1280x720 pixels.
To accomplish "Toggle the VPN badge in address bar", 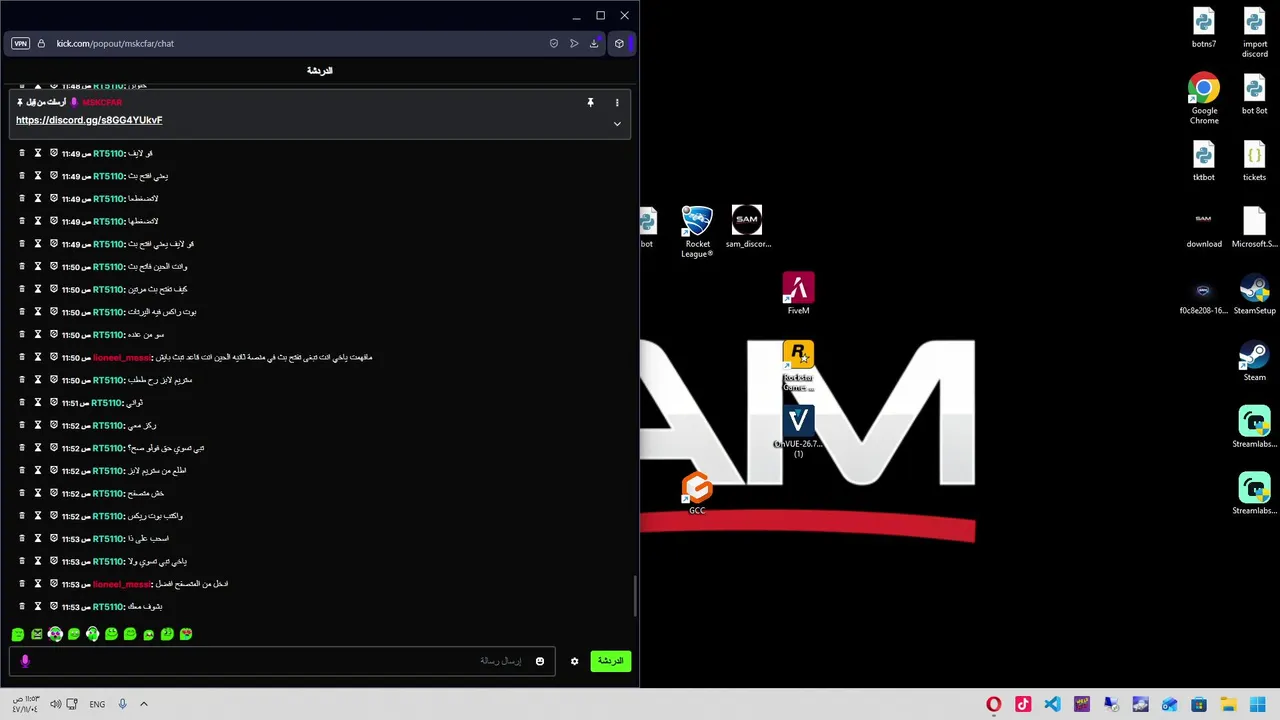I will pos(20,43).
